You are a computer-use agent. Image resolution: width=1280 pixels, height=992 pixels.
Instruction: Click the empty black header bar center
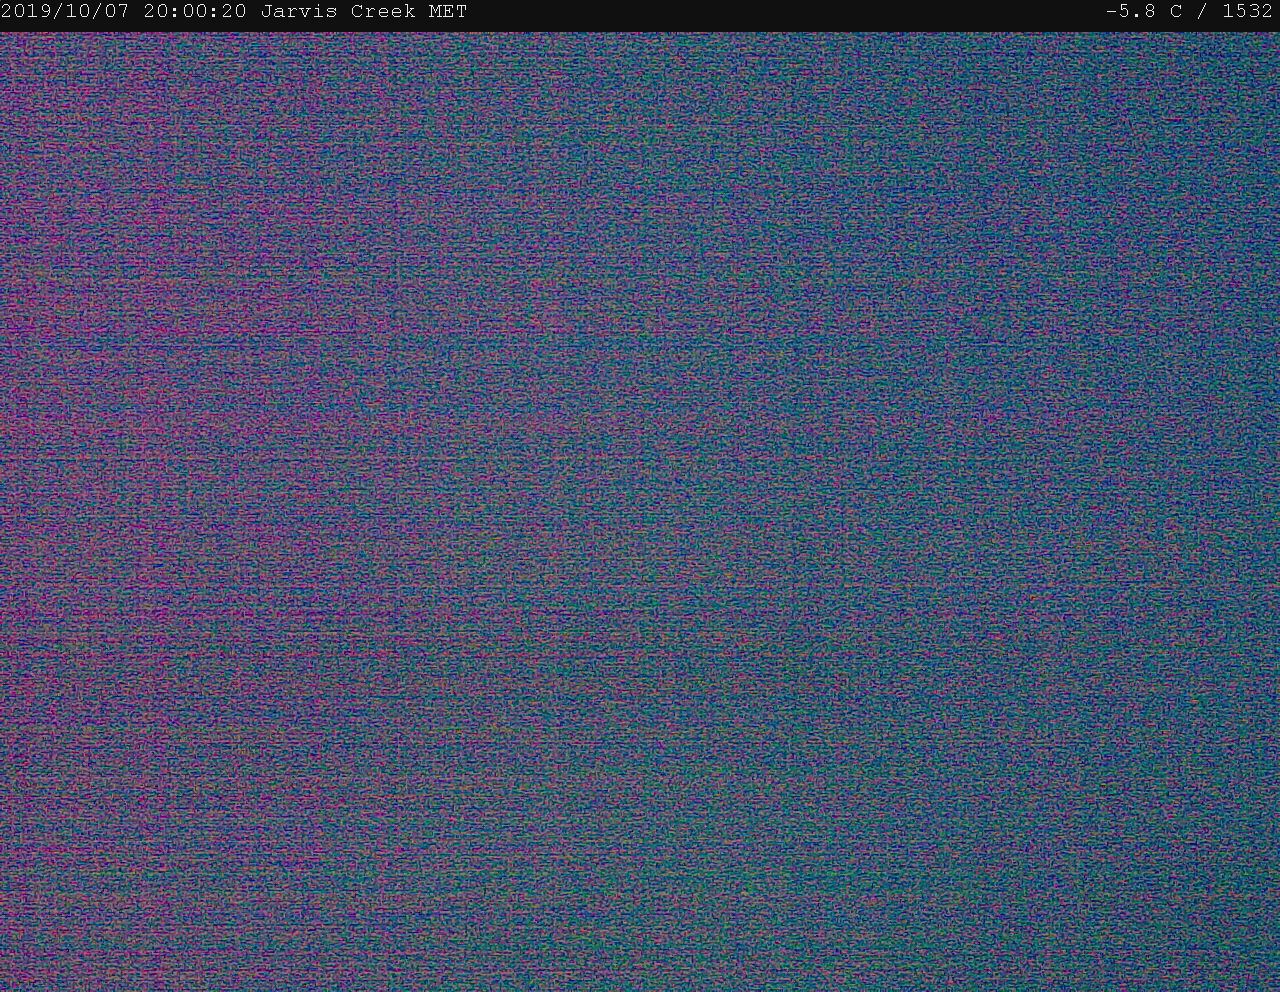click(x=780, y=12)
